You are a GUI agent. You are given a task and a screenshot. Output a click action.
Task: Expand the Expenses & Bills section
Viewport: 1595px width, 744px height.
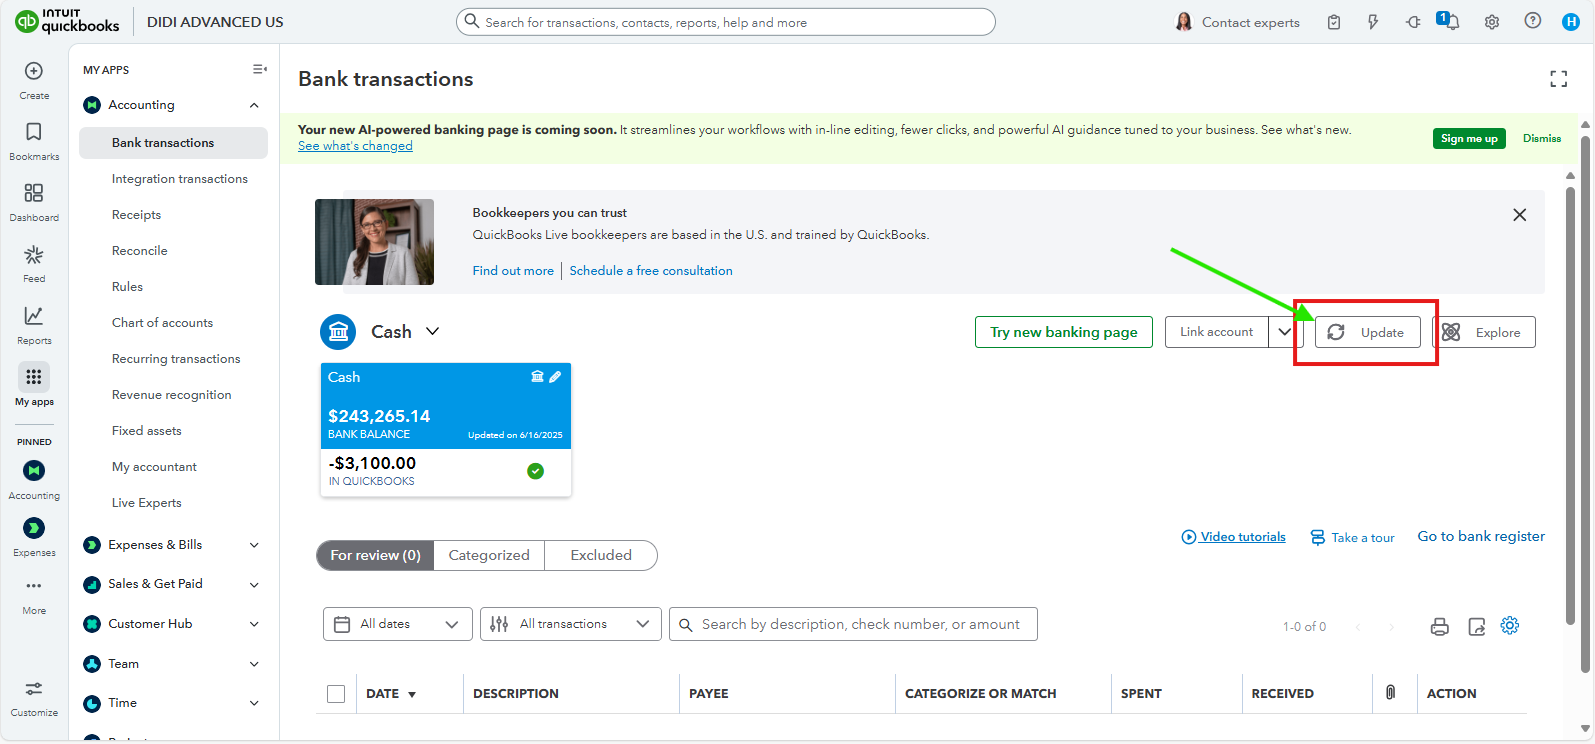254,545
